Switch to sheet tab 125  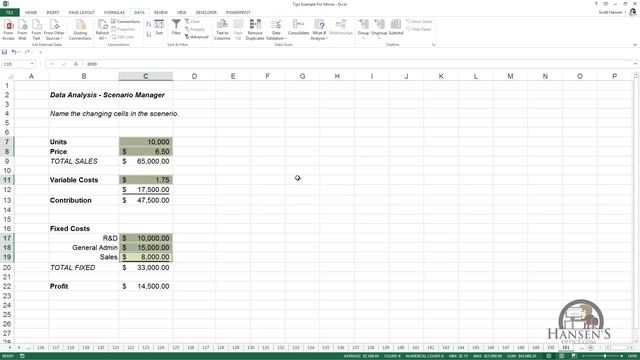click(x=176, y=348)
